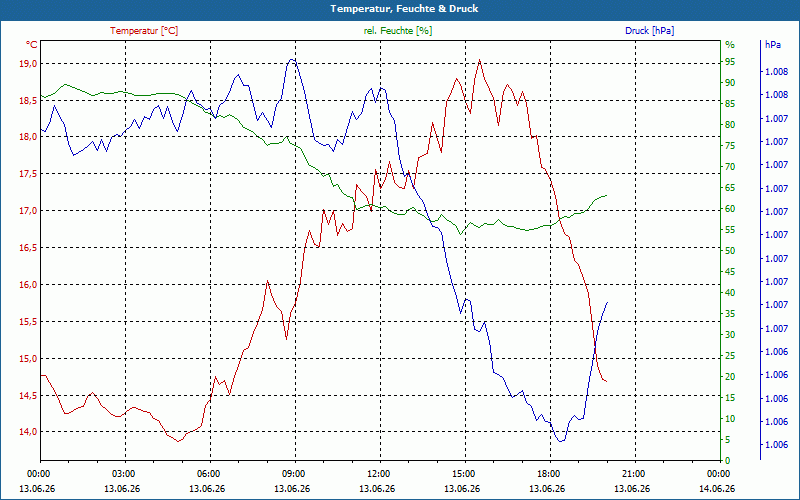
Task: Click the '09:00' time axis label
Action: point(292,473)
